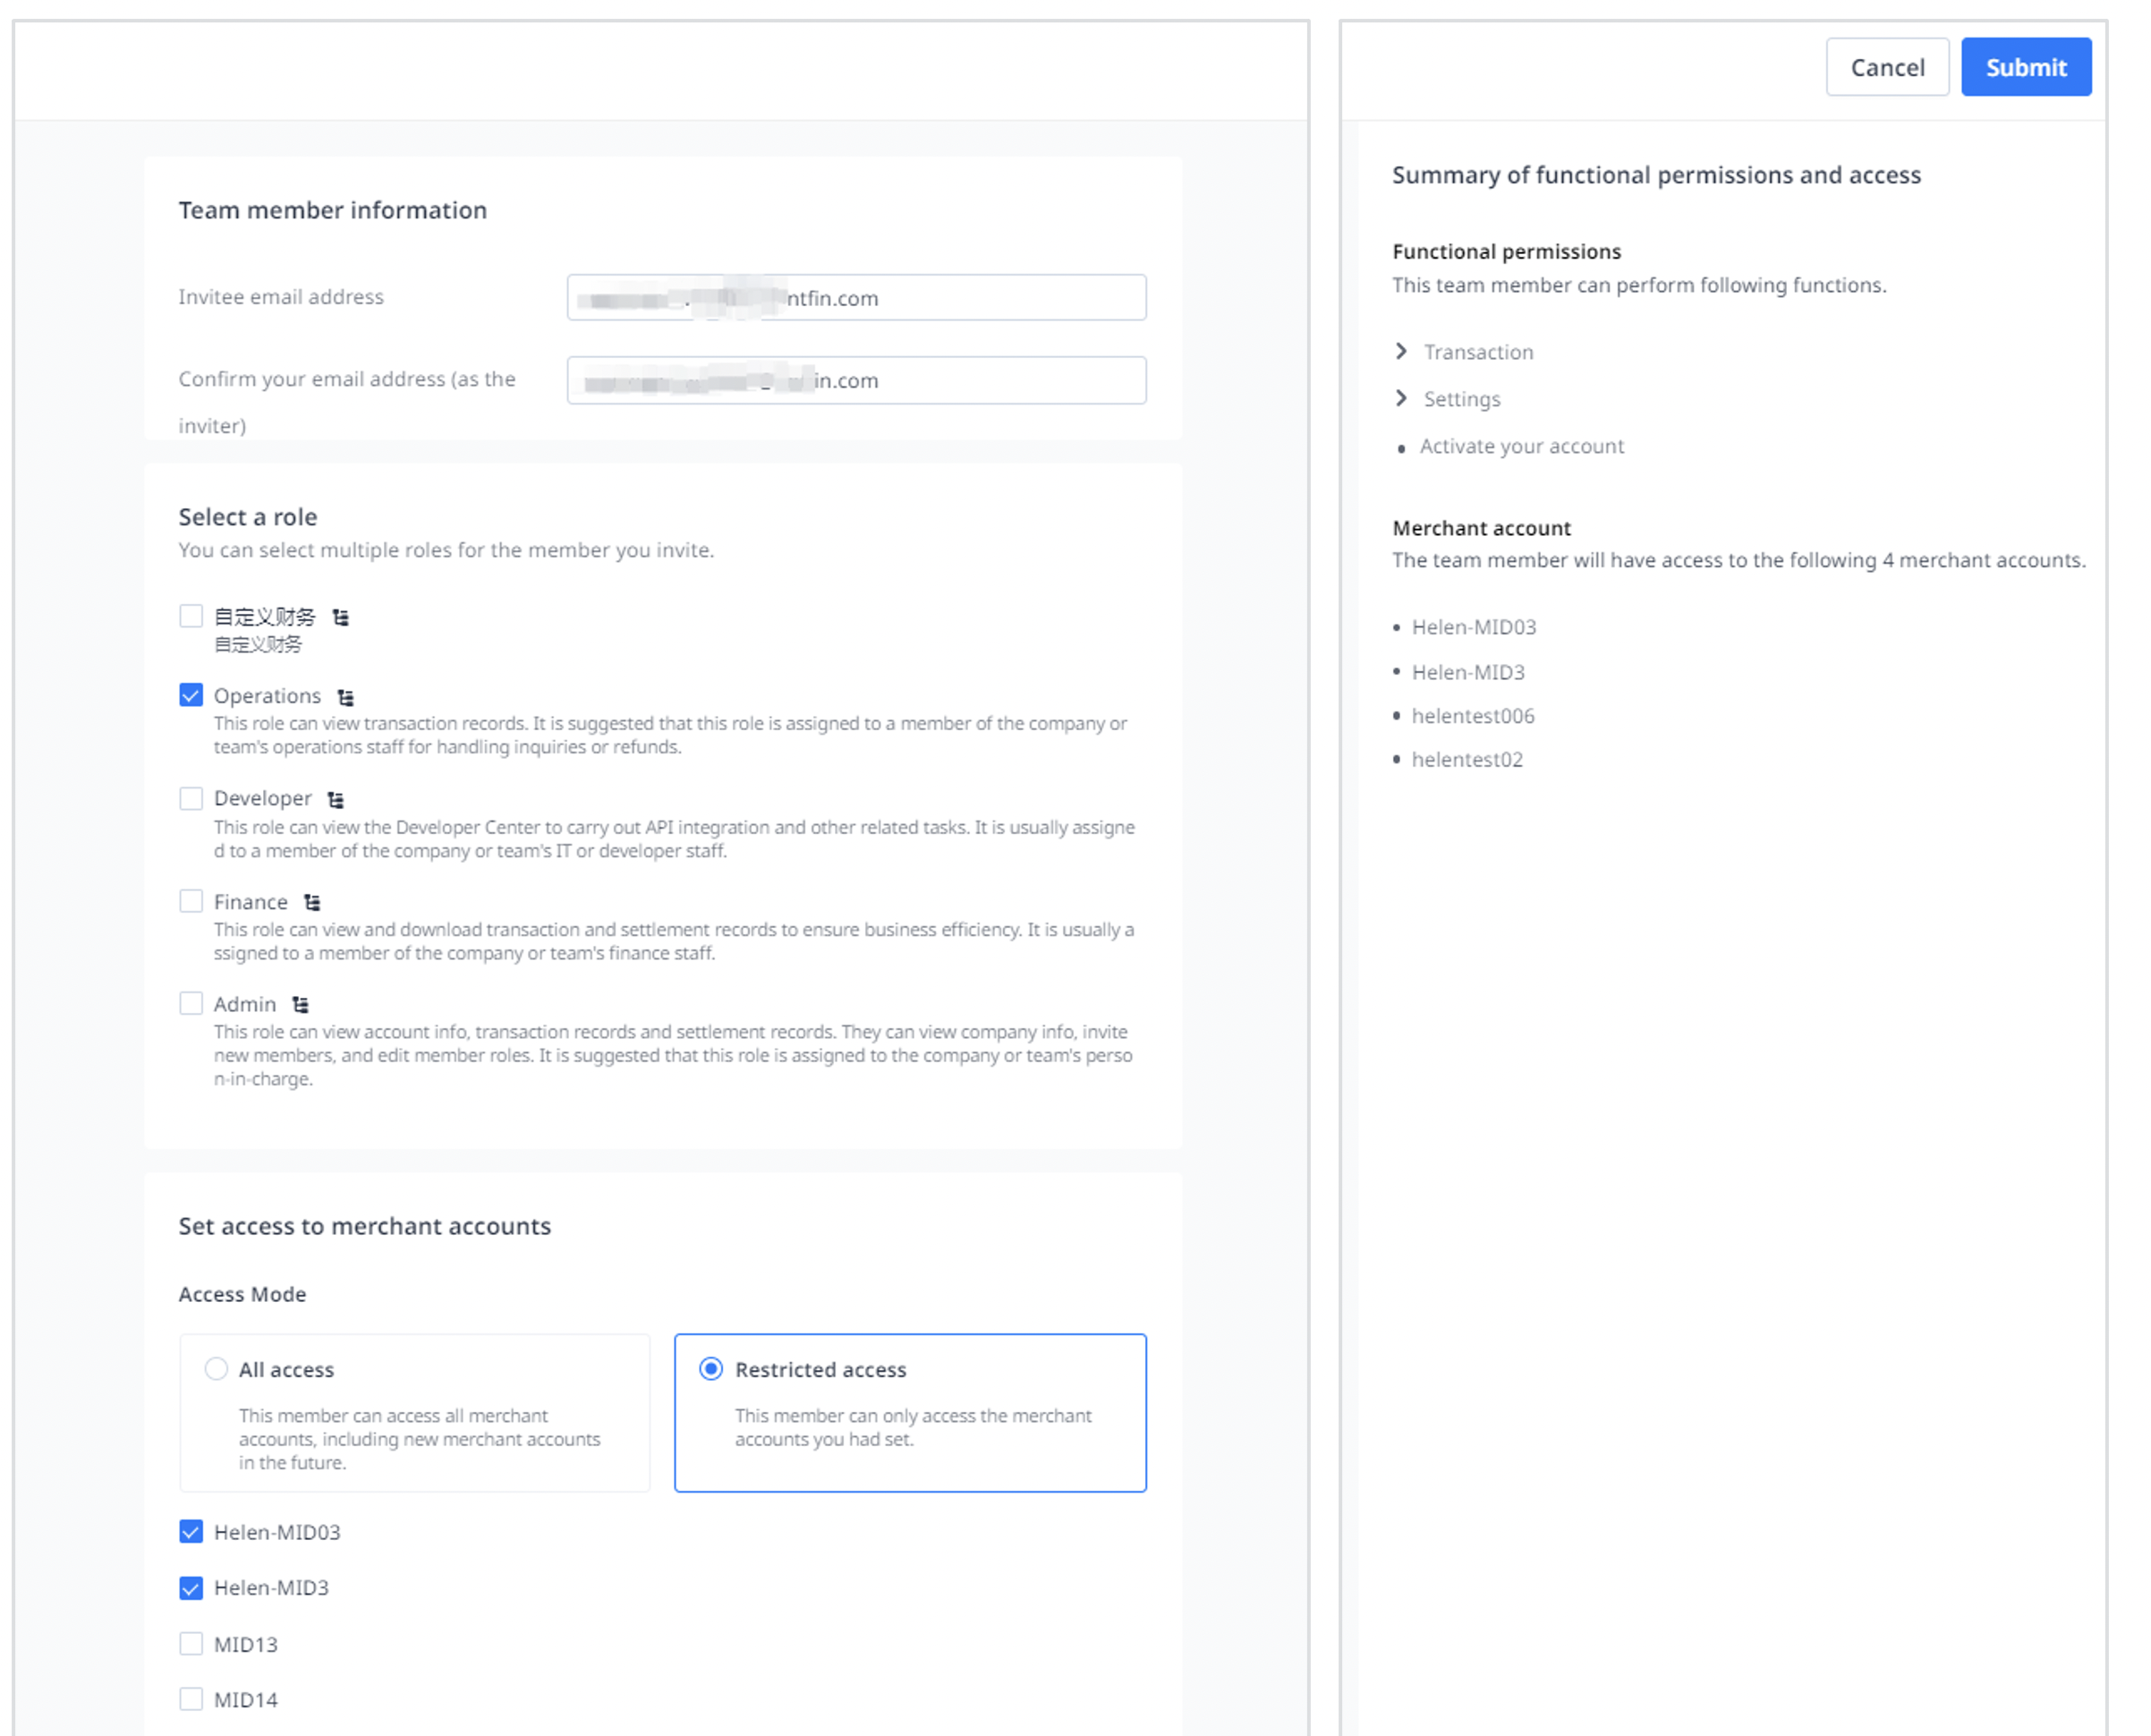Check the Admin role checkbox

pos(191,1003)
